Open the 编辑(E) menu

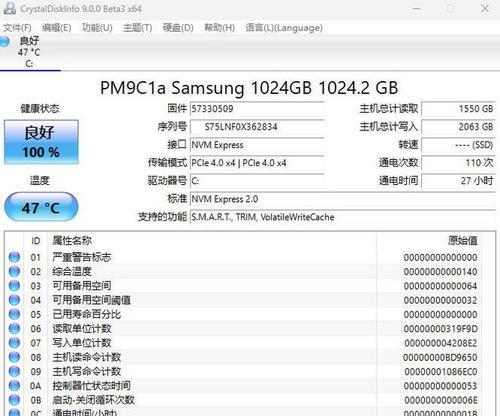click(56, 27)
